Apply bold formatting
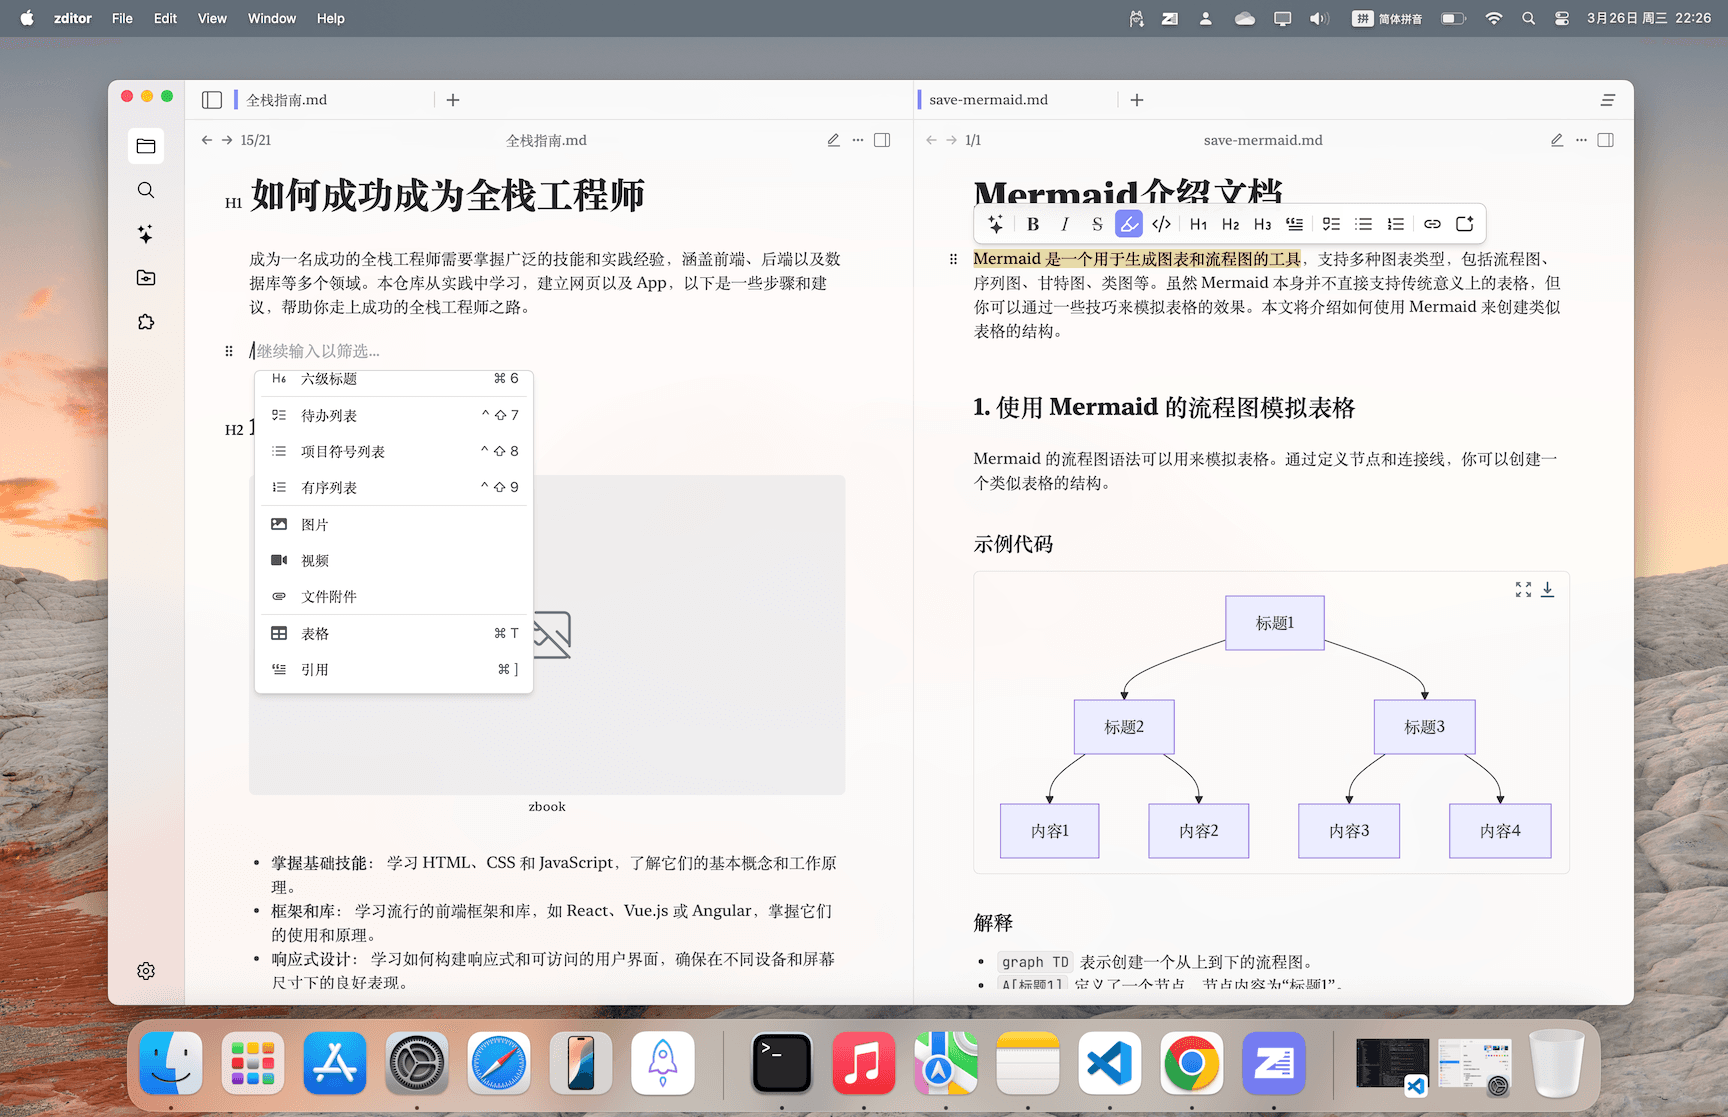 (1033, 224)
